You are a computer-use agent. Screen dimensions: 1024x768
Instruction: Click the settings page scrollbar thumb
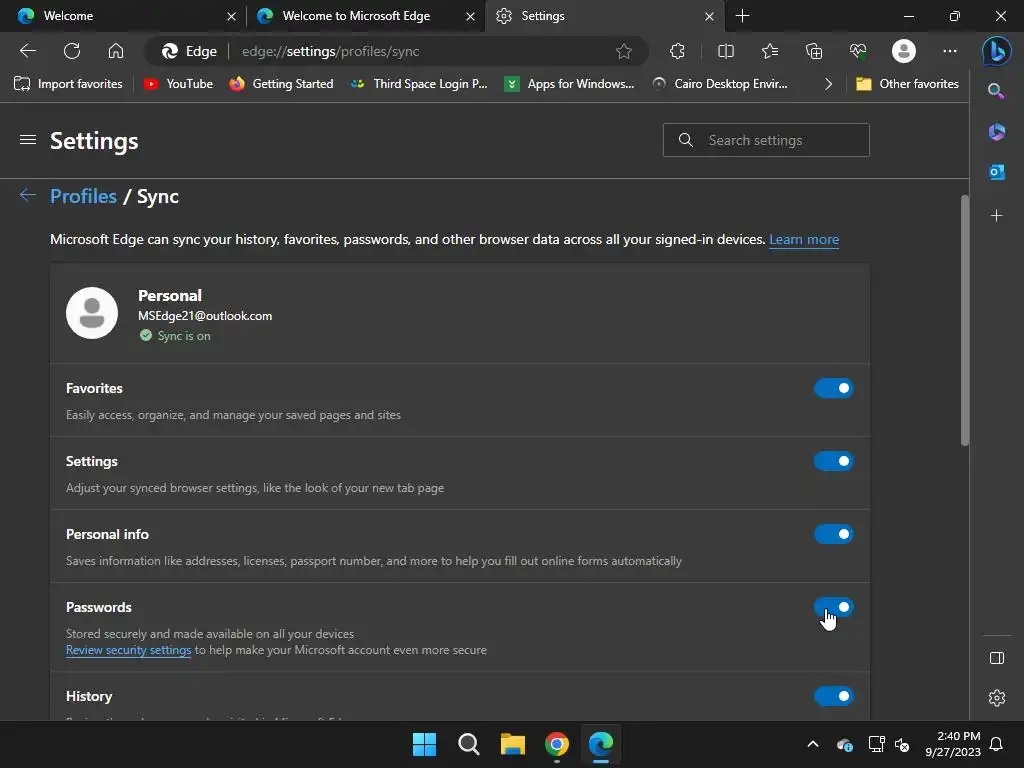(x=965, y=320)
